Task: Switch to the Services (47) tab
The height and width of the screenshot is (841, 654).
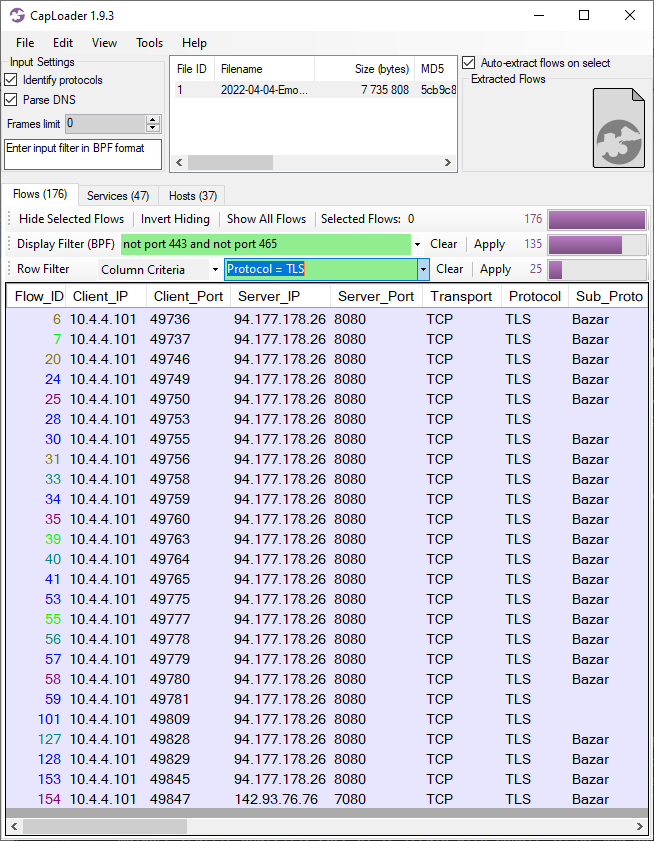Action: click(118, 196)
